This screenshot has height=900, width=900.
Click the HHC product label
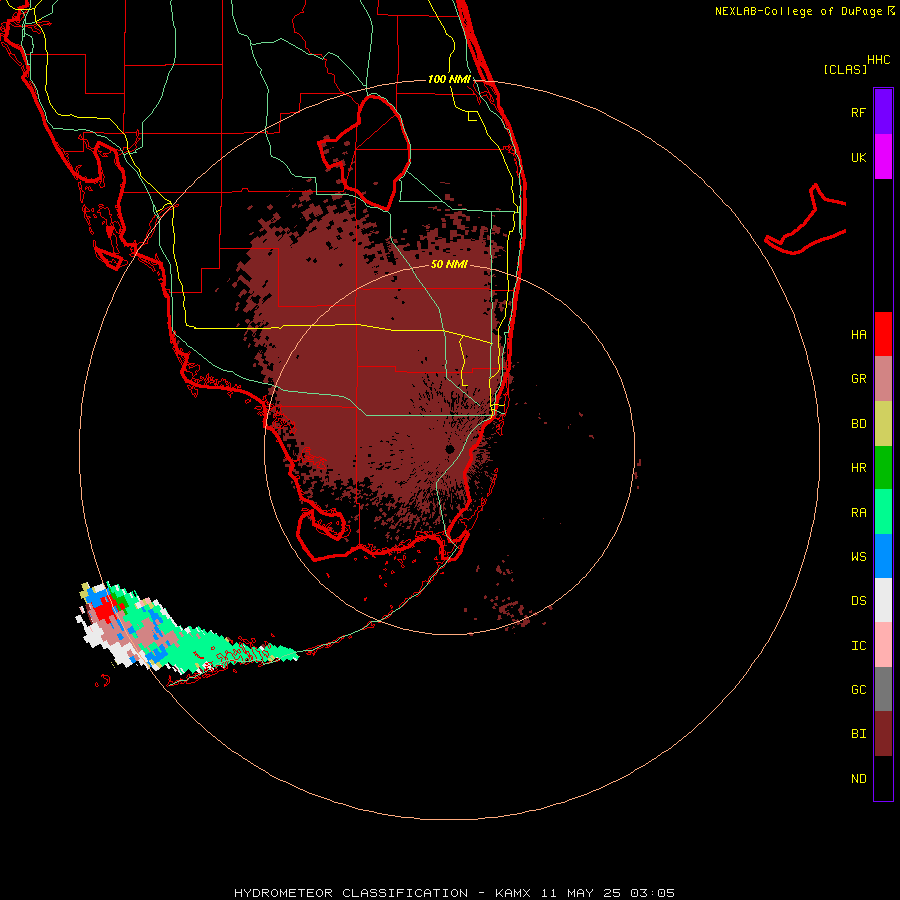tap(878, 60)
